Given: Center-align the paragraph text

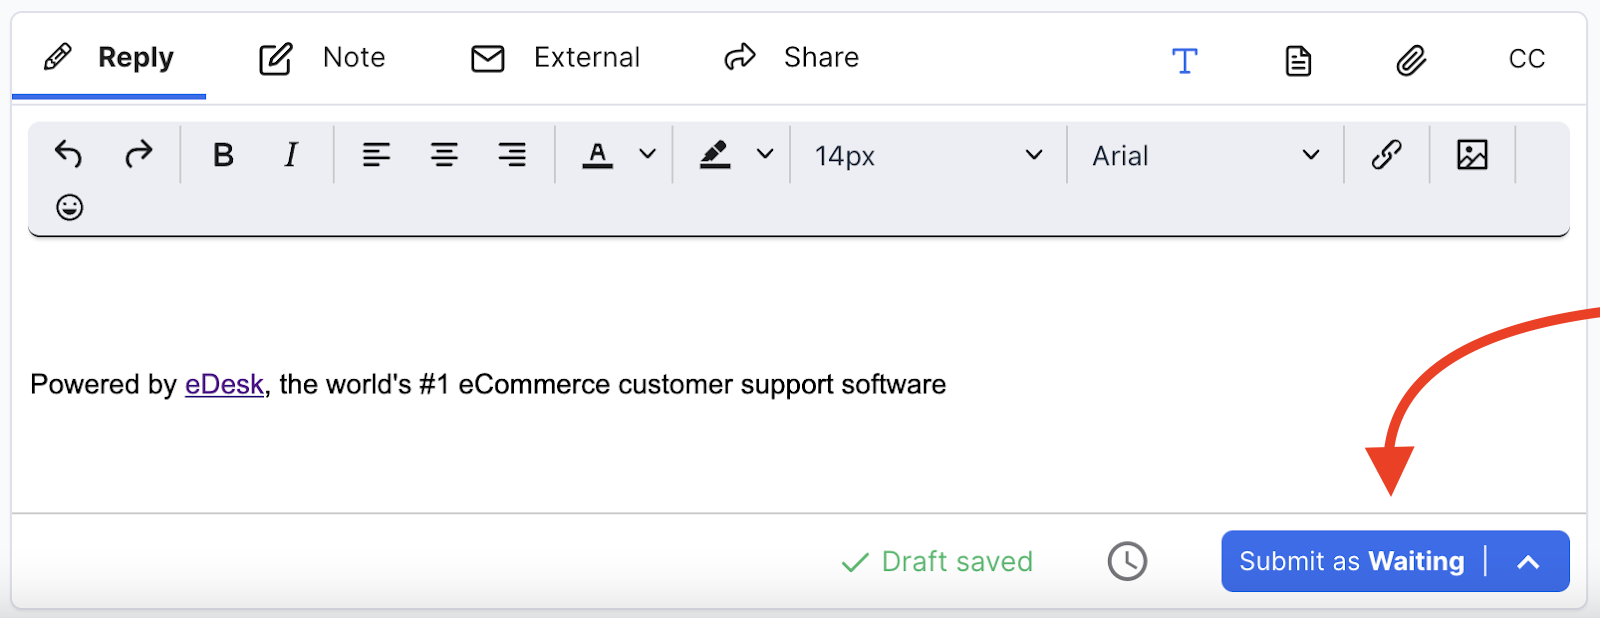Looking at the screenshot, I should [x=444, y=155].
